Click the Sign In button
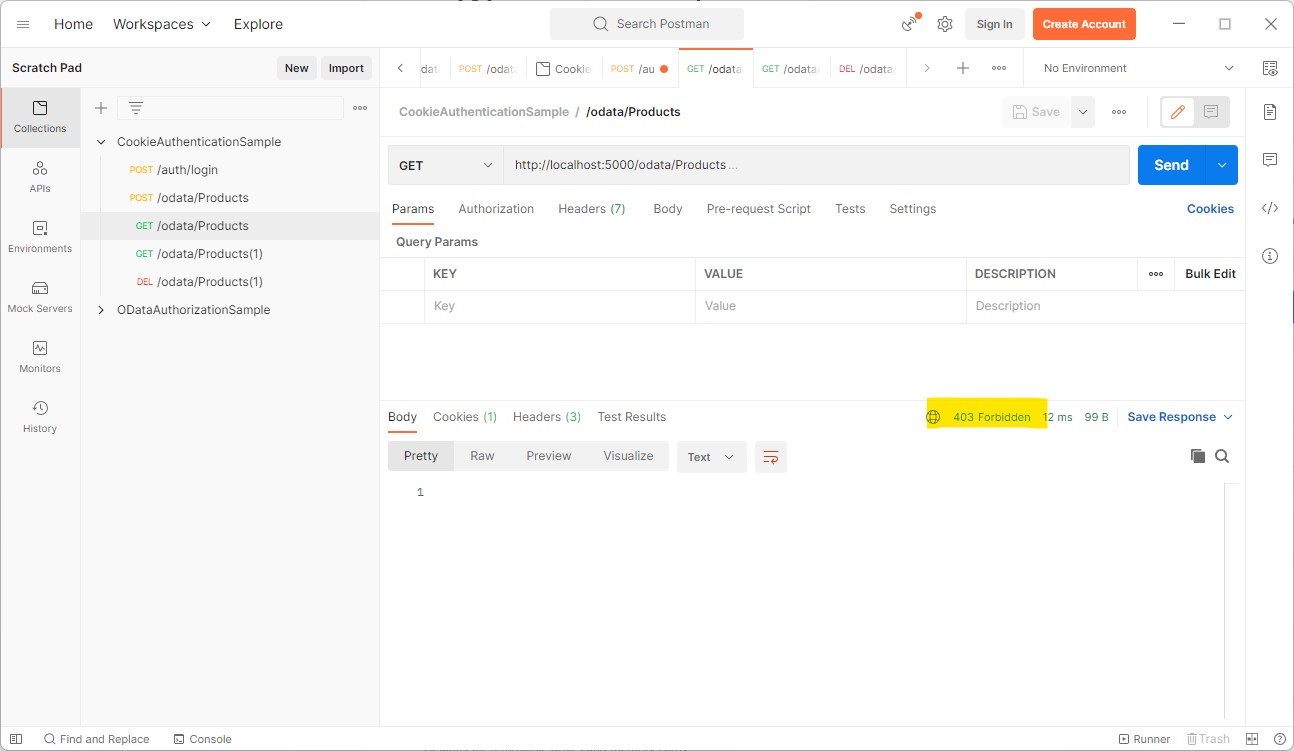 pos(994,24)
